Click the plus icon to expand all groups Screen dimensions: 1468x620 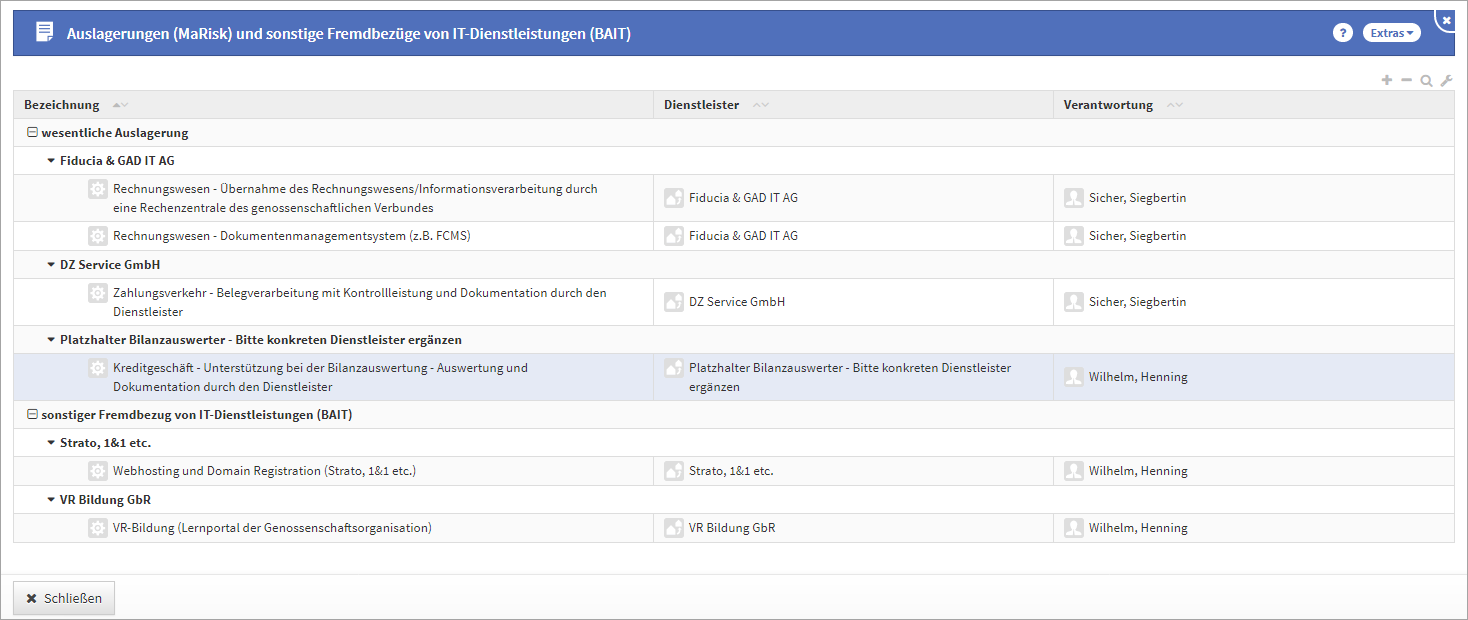tap(1386, 80)
